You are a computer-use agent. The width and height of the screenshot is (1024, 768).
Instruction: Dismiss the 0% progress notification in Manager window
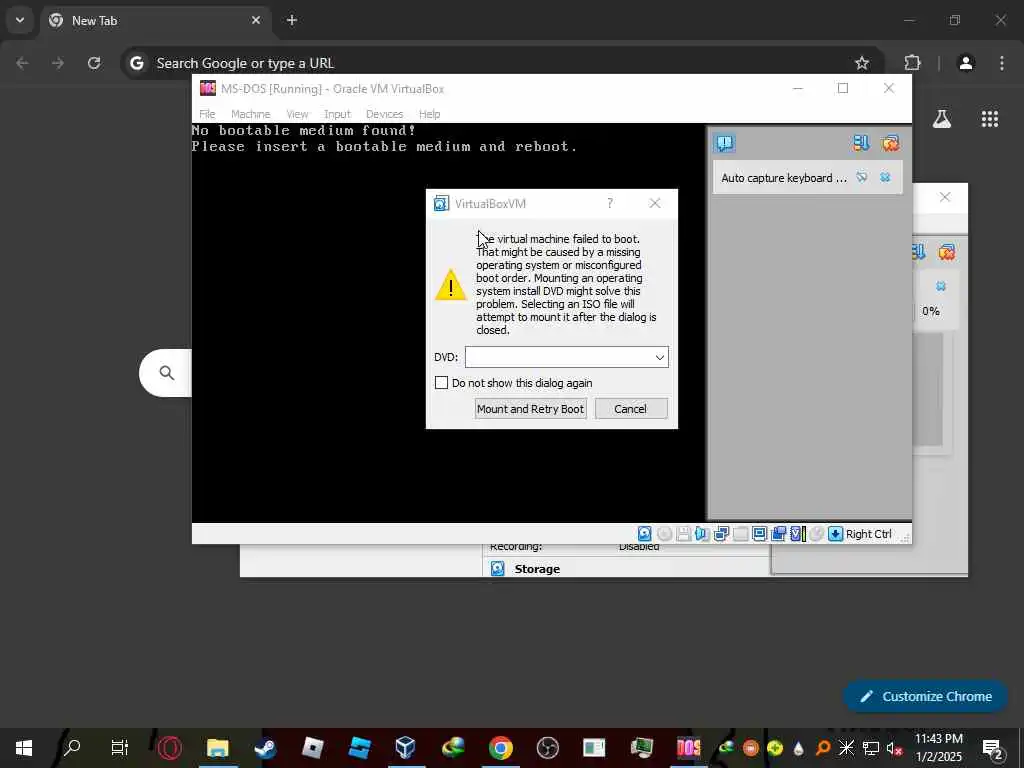(x=940, y=286)
